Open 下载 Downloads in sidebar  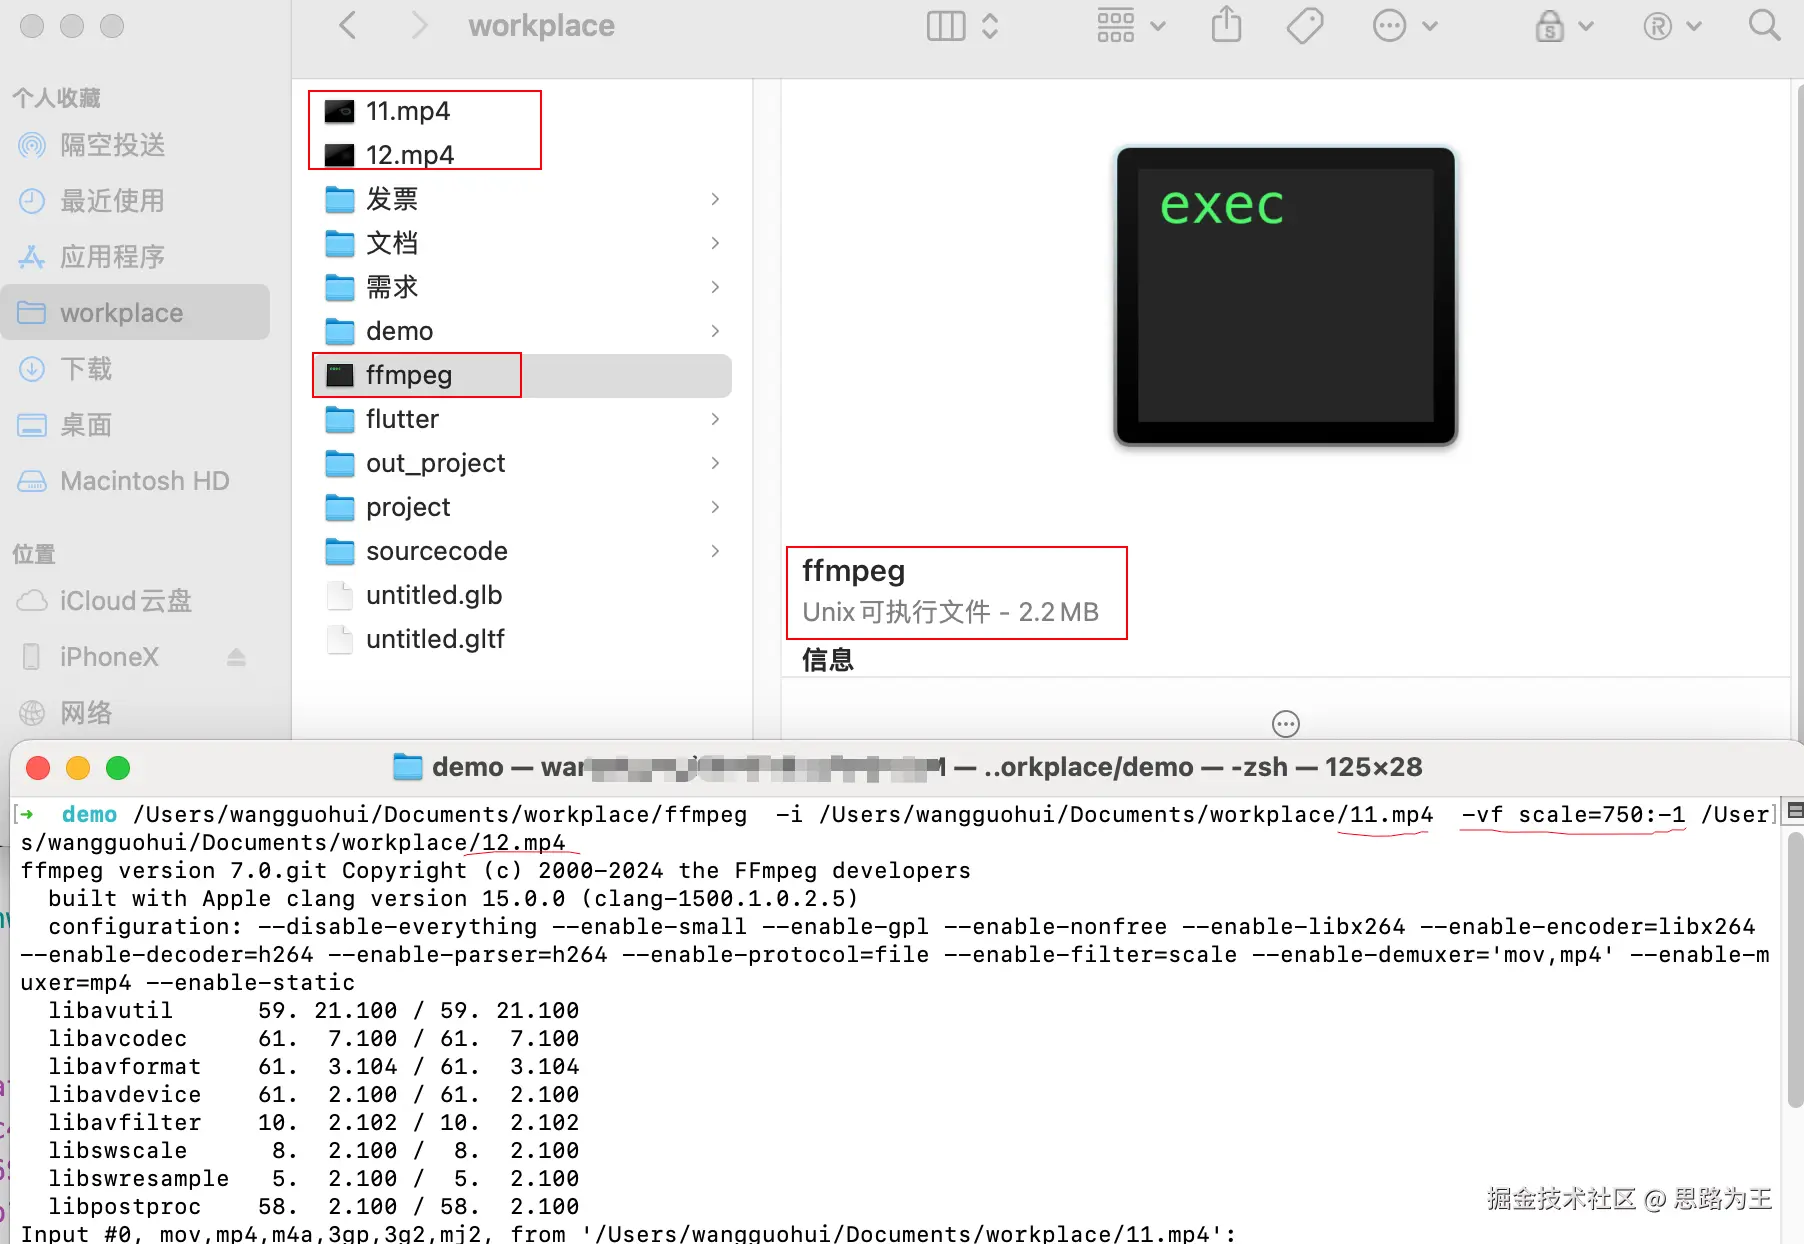(x=136, y=369)
